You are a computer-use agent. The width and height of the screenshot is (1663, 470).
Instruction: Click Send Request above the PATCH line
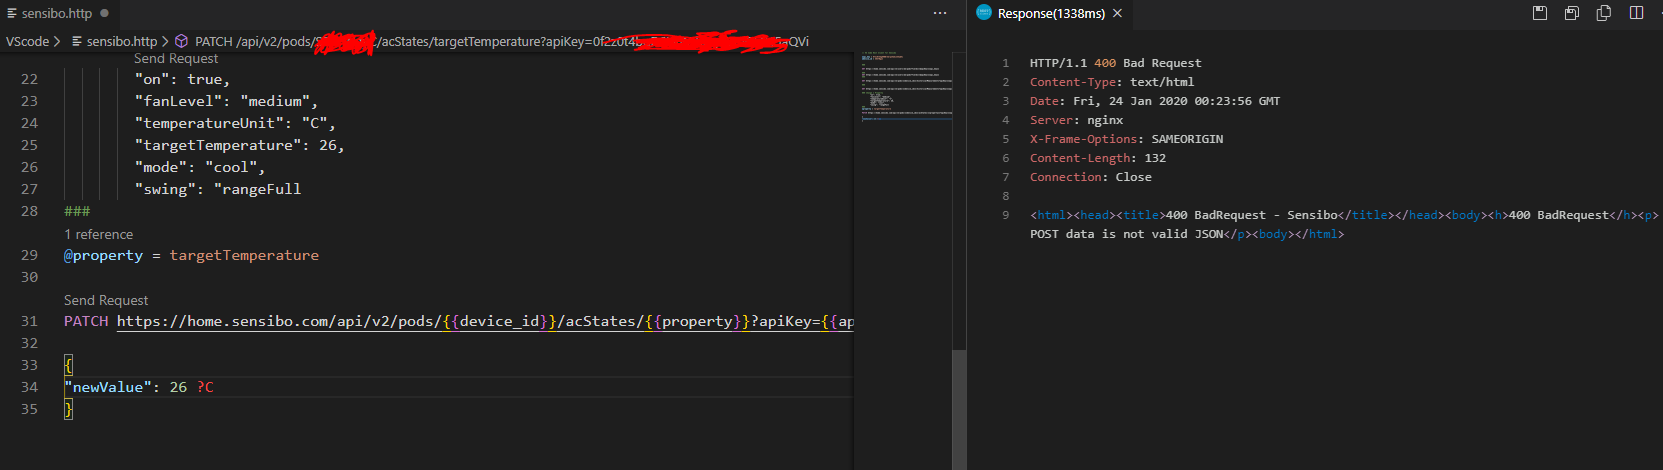pyautogui.click(x=106, y=300)
